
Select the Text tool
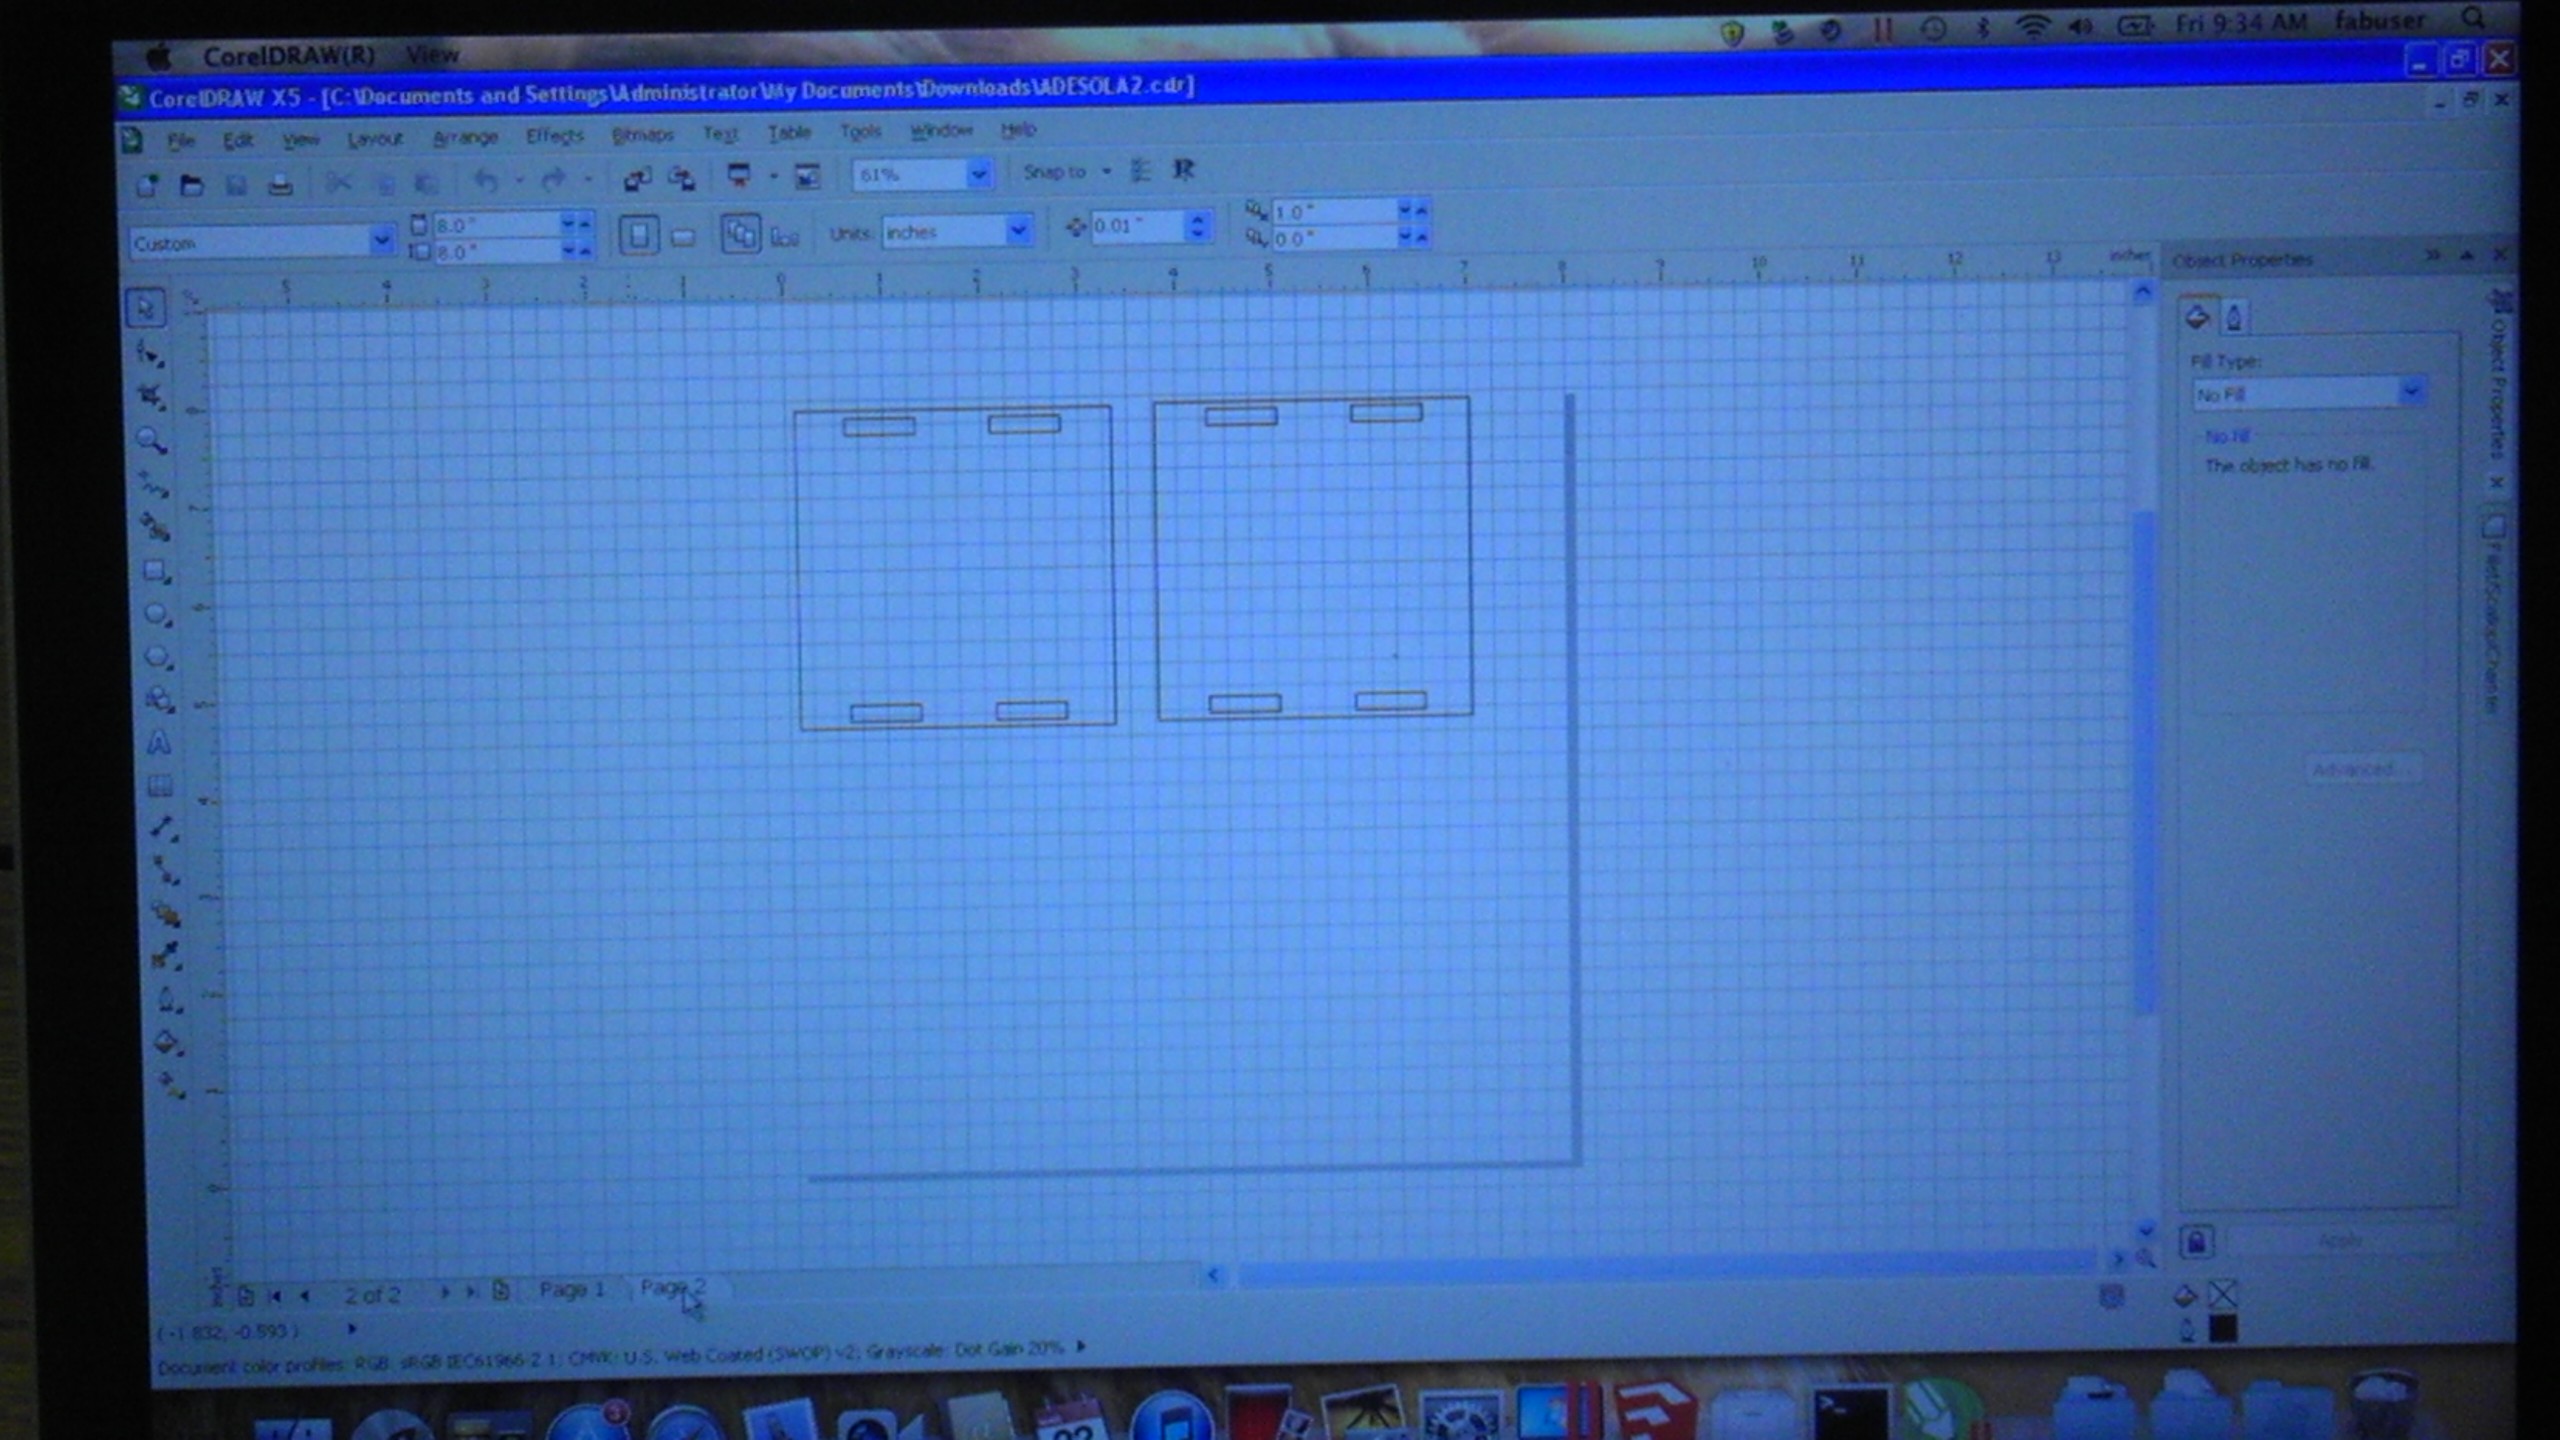click(159, 743)
